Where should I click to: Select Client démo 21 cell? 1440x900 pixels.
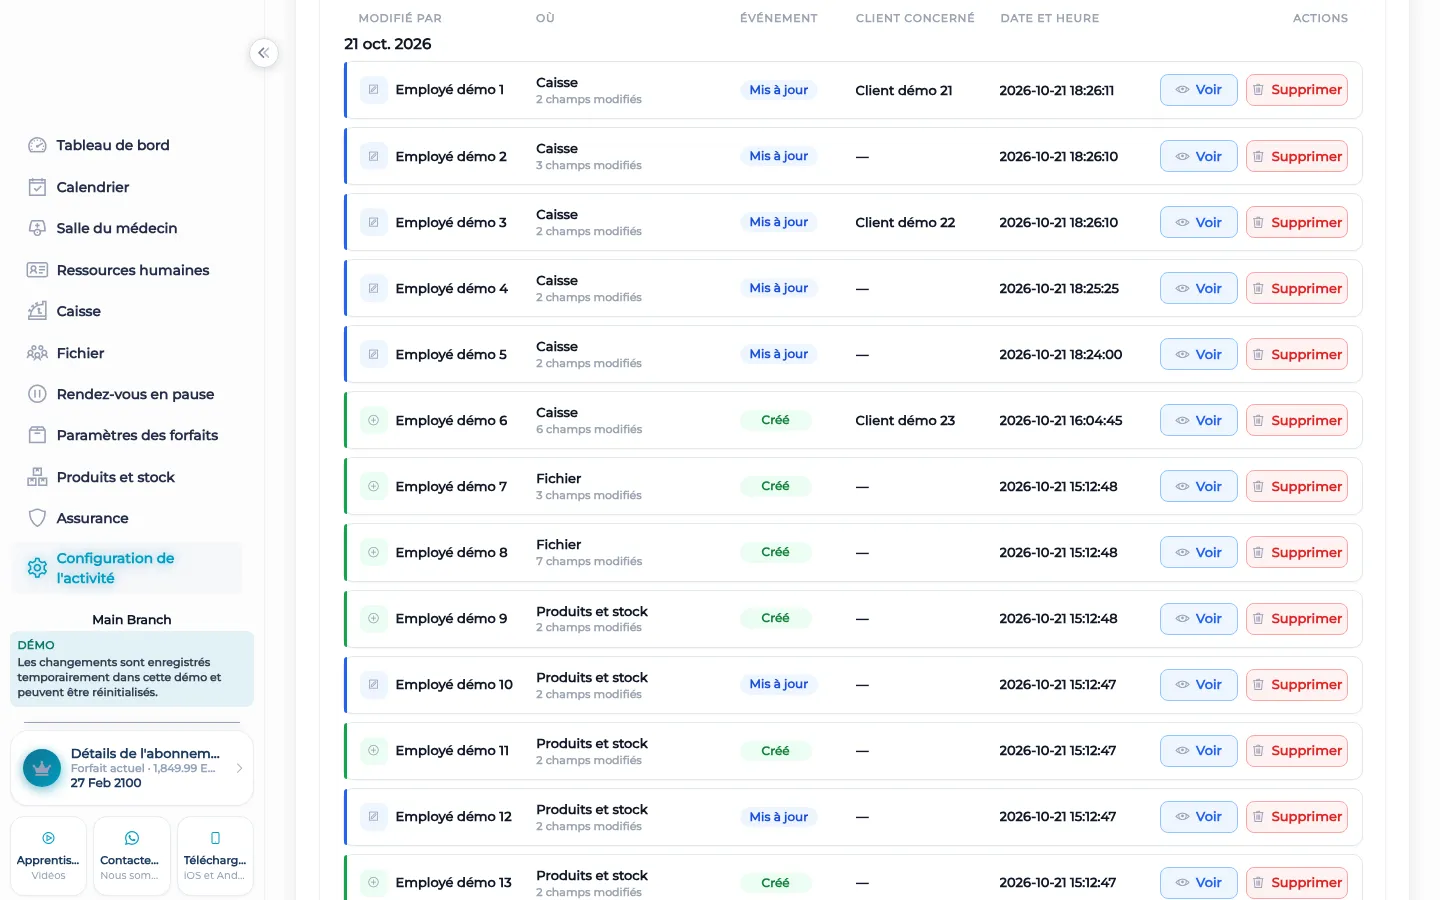pos(904,90)
